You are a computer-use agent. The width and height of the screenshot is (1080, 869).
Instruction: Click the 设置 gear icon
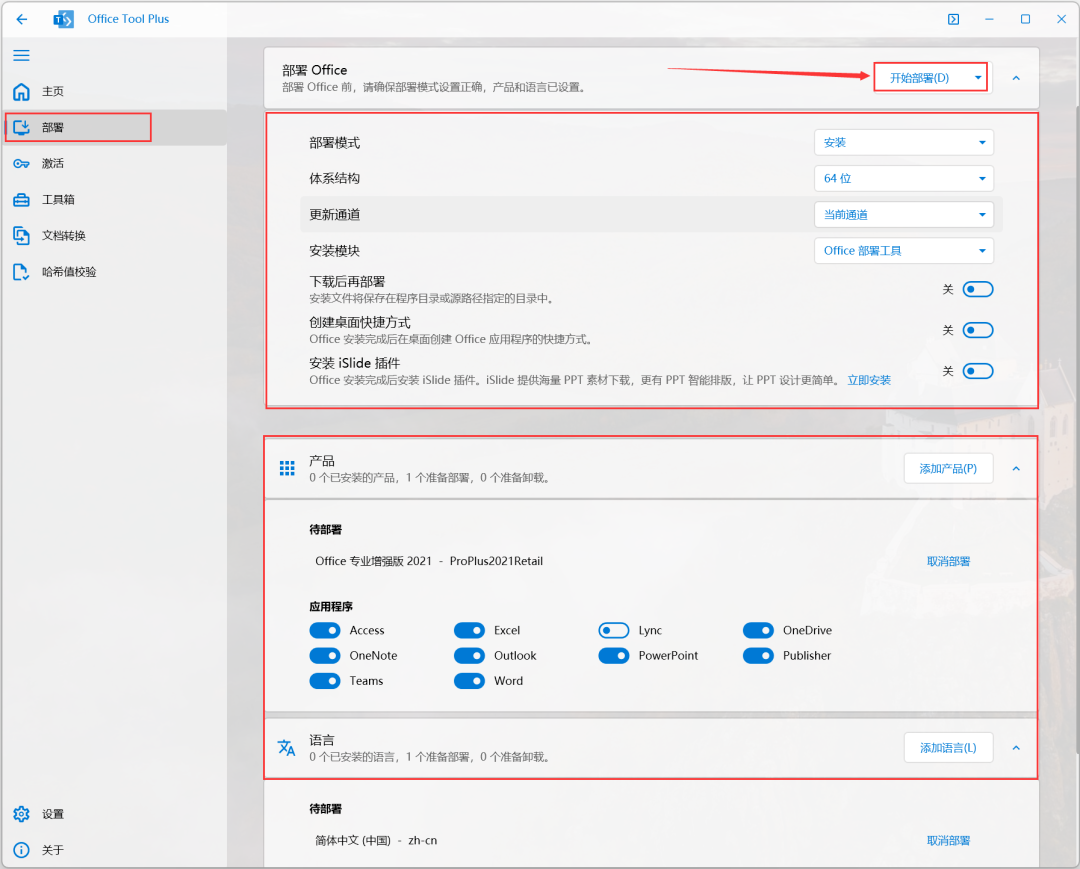pyautogui.click(x=21, y=814)
